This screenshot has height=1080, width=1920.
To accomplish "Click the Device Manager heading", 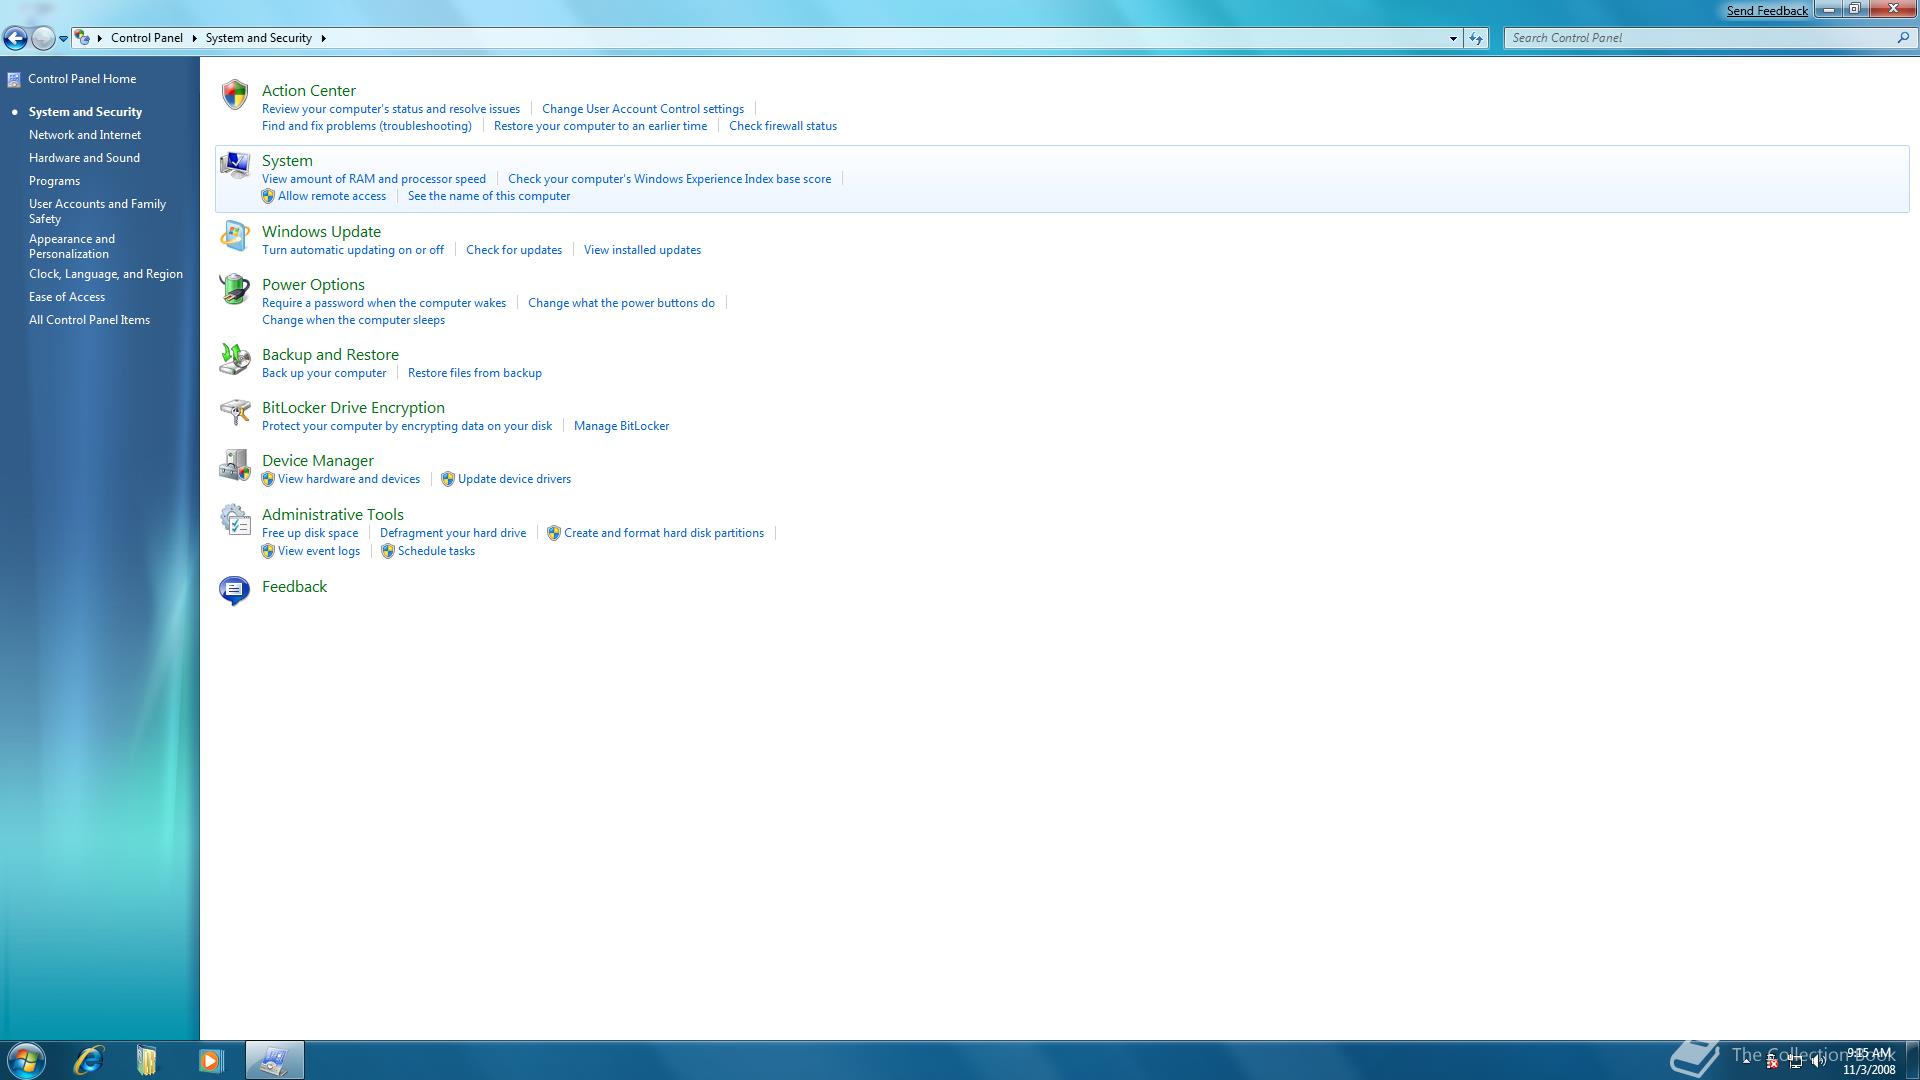I will click(x=318, y=461).
